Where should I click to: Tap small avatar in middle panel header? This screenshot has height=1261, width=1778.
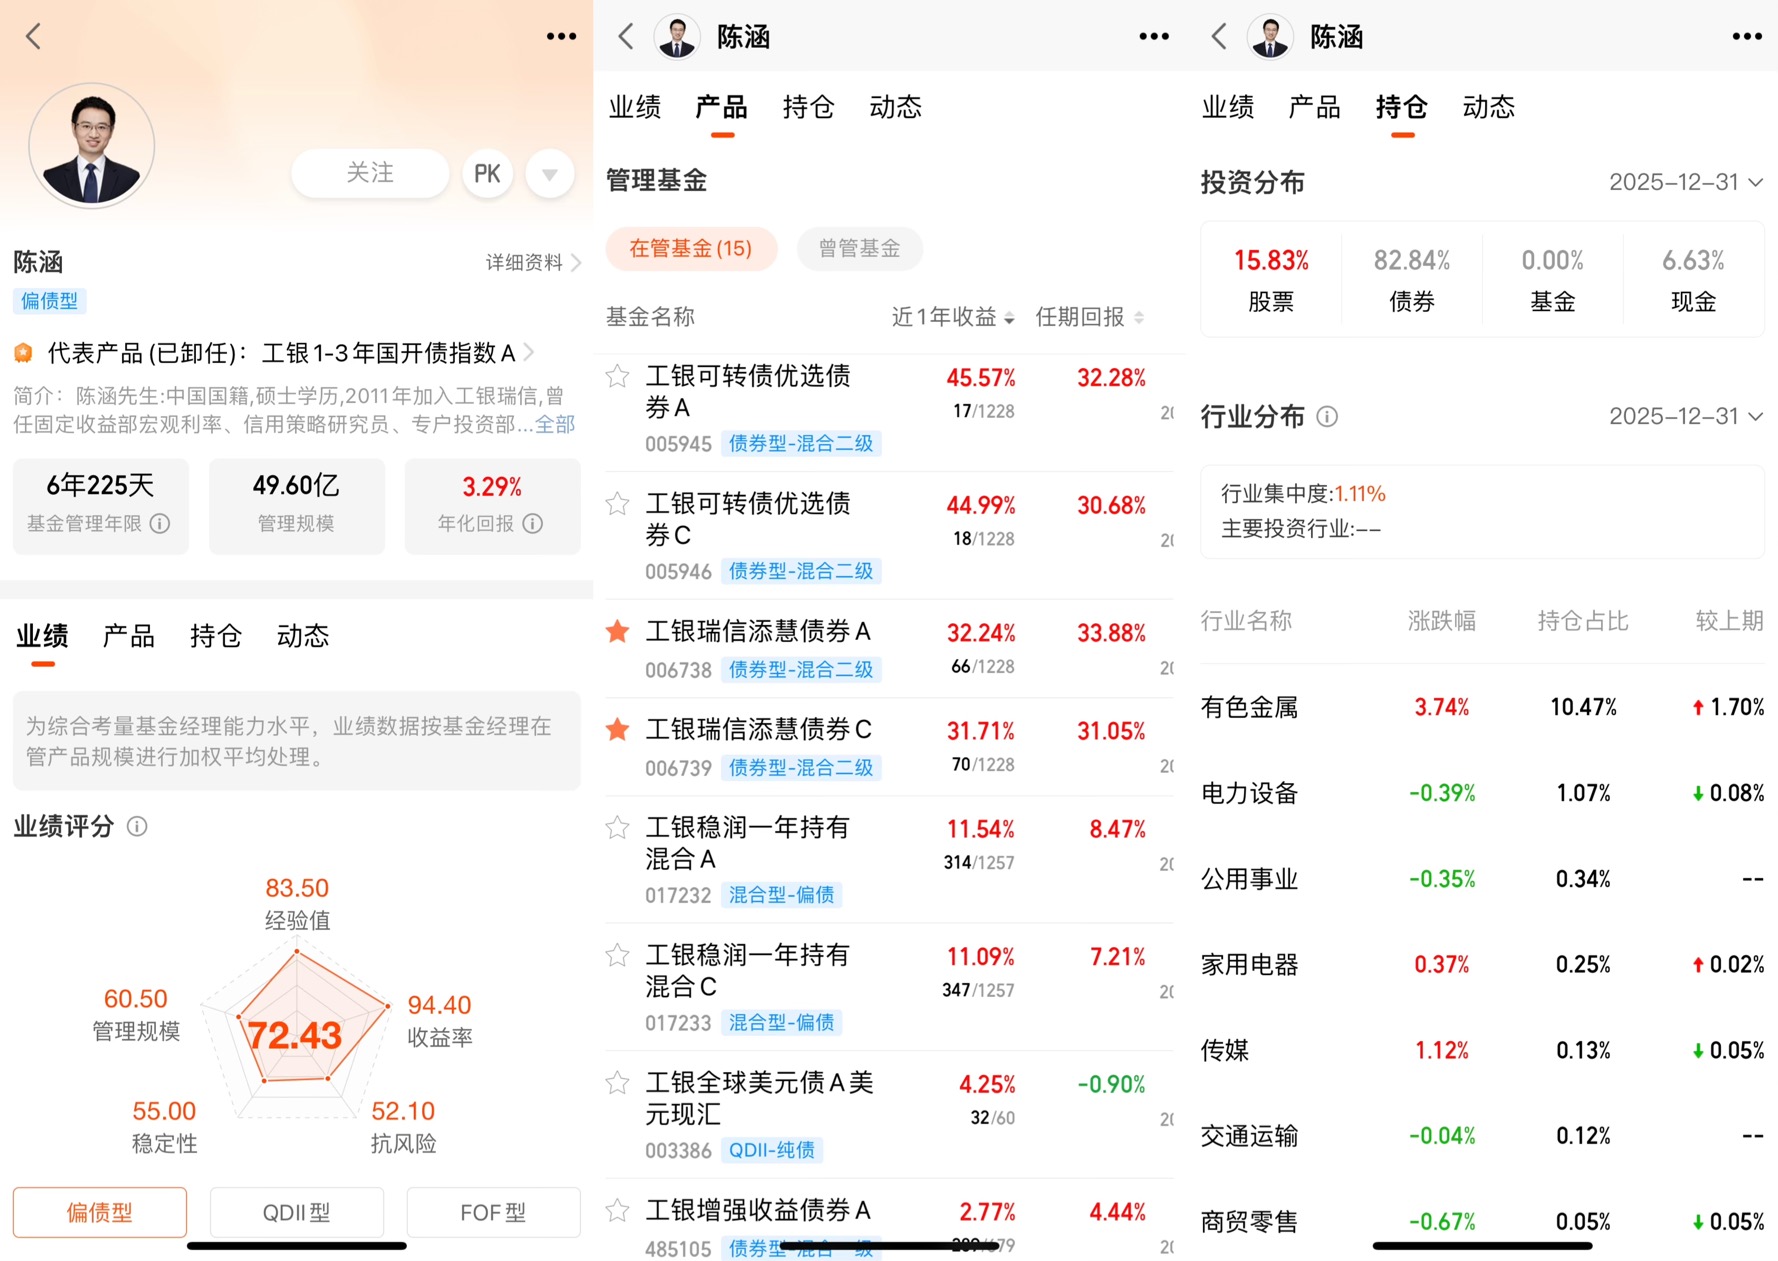(677, 37)
